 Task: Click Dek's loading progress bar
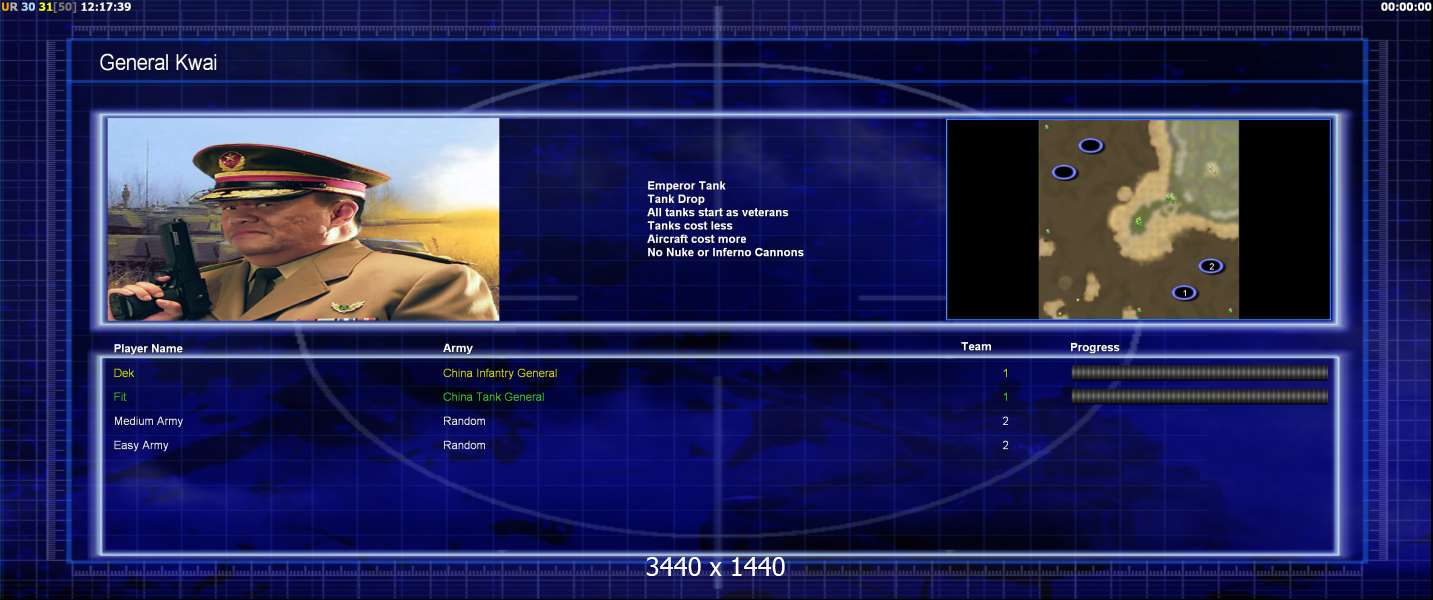[x=1200, y=372]
